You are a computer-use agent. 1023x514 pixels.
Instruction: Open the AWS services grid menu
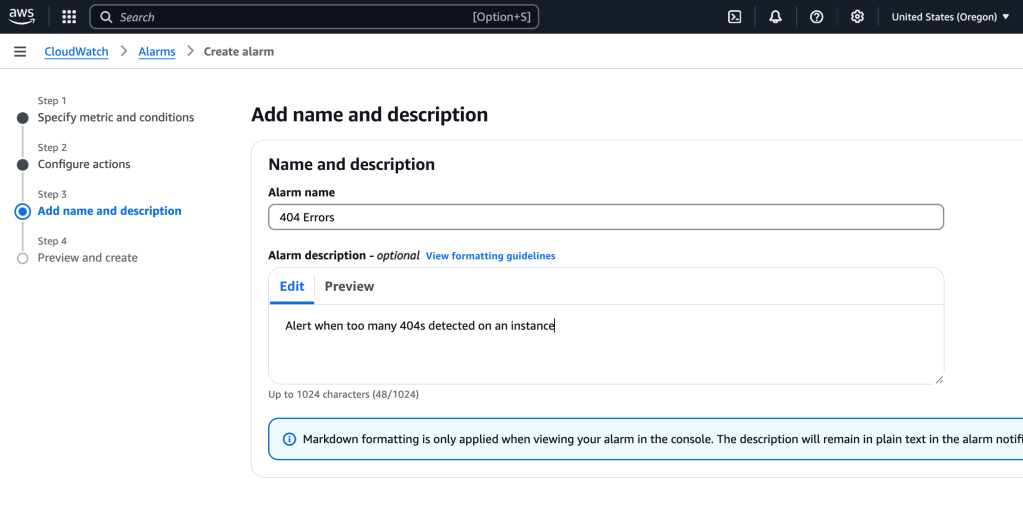pos(69,17)
